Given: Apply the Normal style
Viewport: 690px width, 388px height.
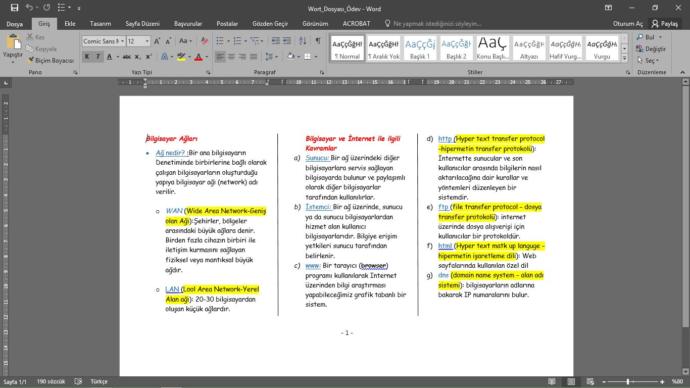Looking at the screenshot, I should (x=347, y=48).
